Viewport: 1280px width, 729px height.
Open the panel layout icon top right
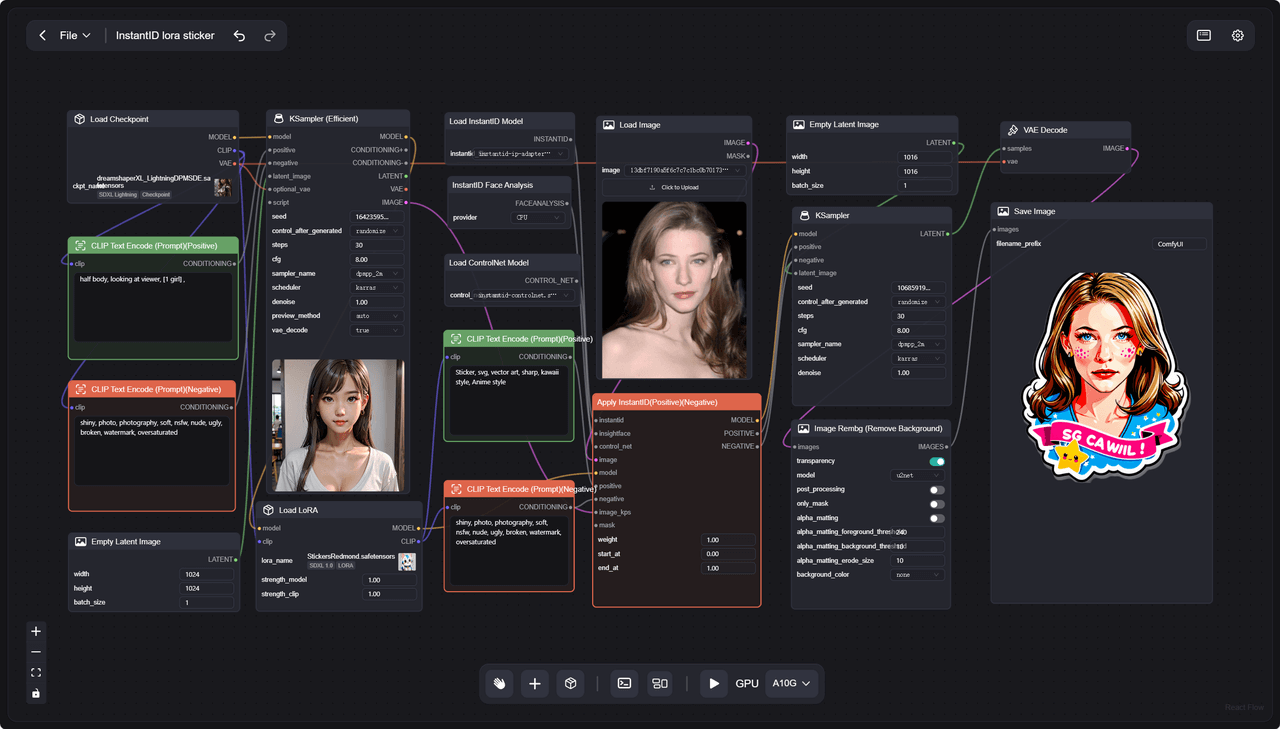(x=1204, y=35)
